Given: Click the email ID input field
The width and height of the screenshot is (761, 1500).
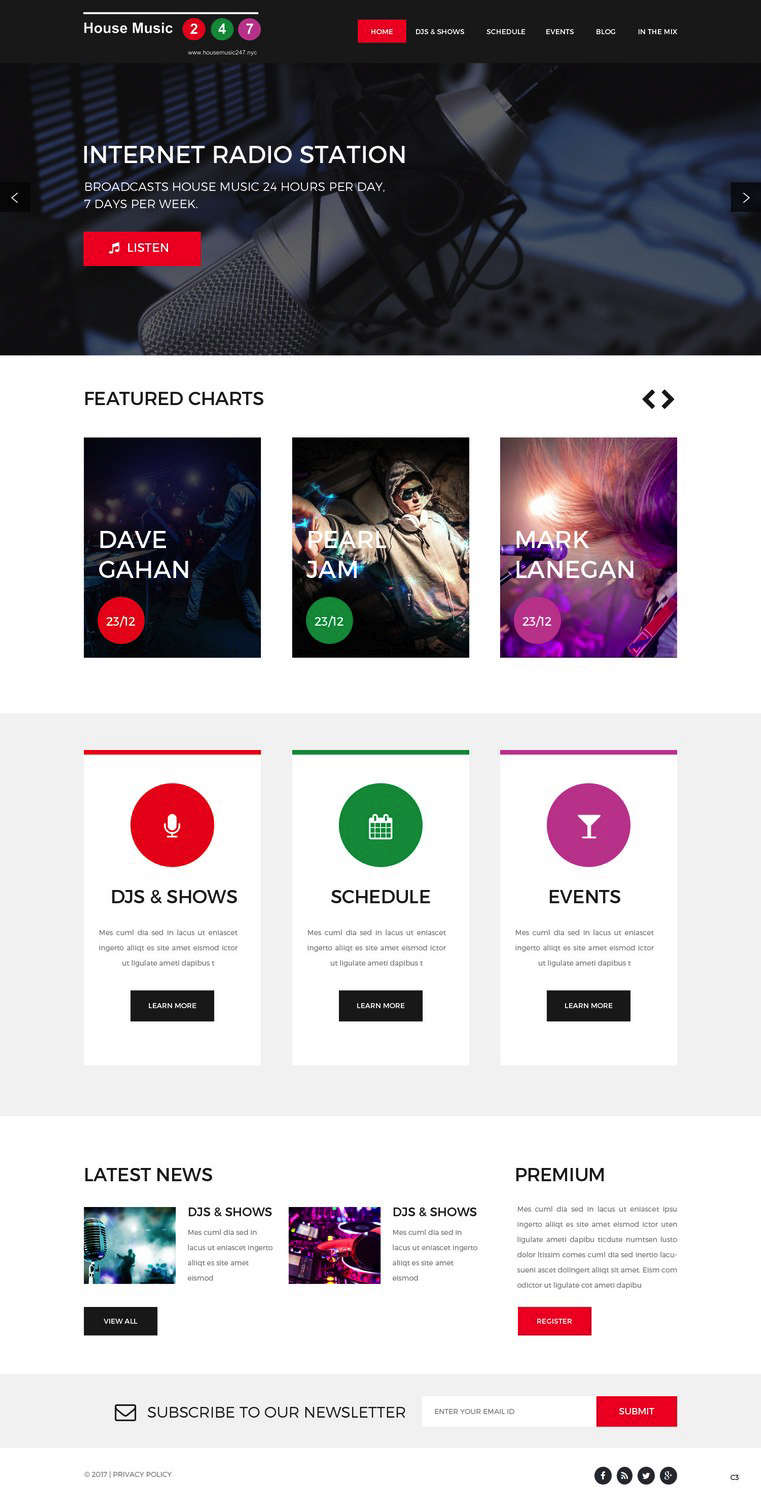Looking at the screenshot, I should coord(509,1411).
